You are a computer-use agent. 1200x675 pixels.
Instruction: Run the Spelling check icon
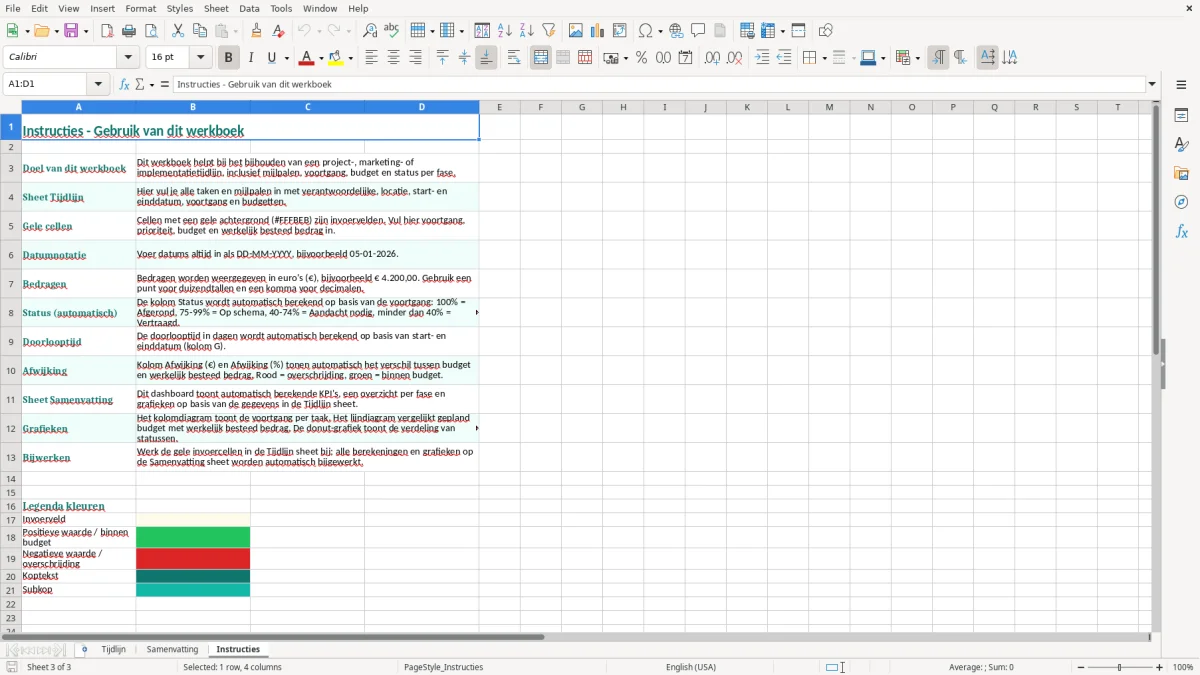click(x=392, y=31)
